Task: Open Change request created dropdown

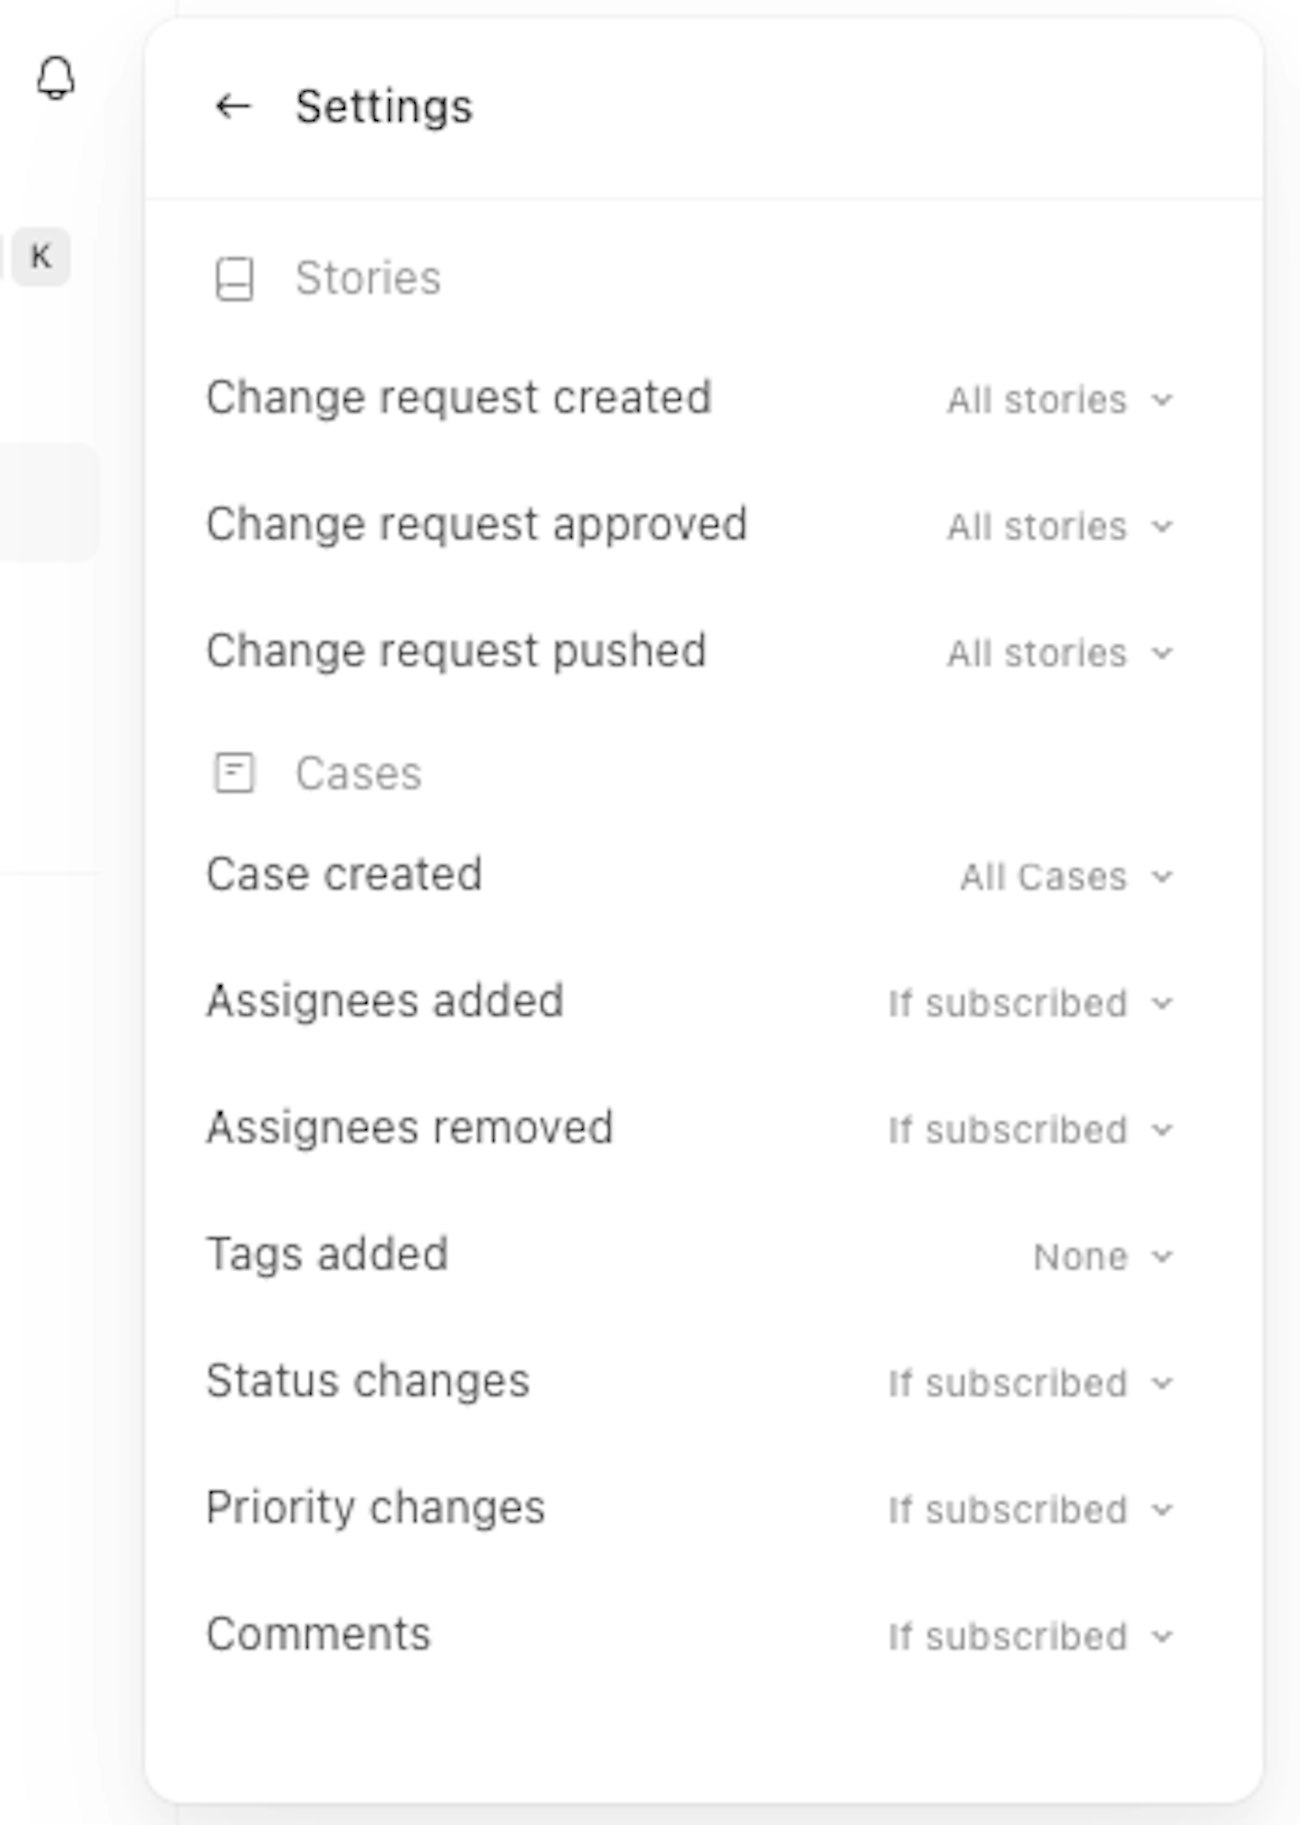Action: [1059, 400]
